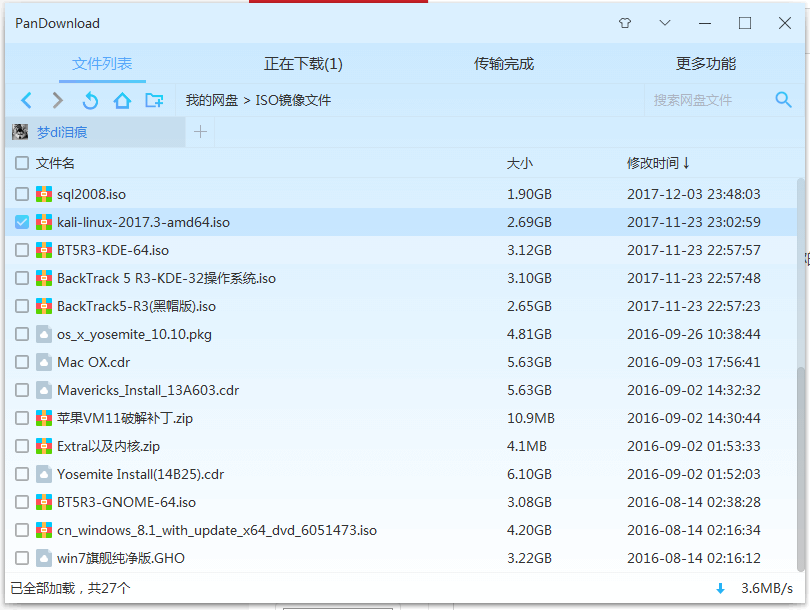The image size is (810, 610).
Task: Check the sql2008.iso checkbox
Action: (x=22, y=194)
